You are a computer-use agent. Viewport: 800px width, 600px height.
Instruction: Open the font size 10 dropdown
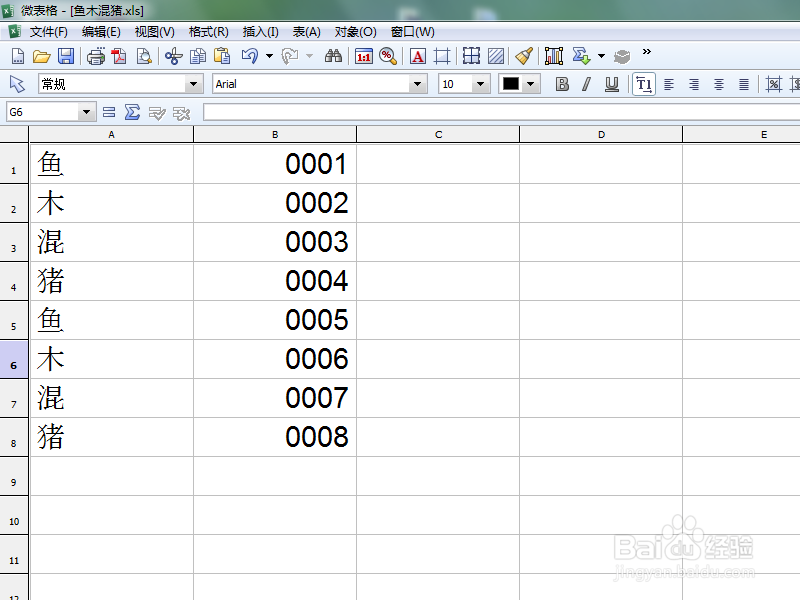pyautogui.click(x=480, y=84)
